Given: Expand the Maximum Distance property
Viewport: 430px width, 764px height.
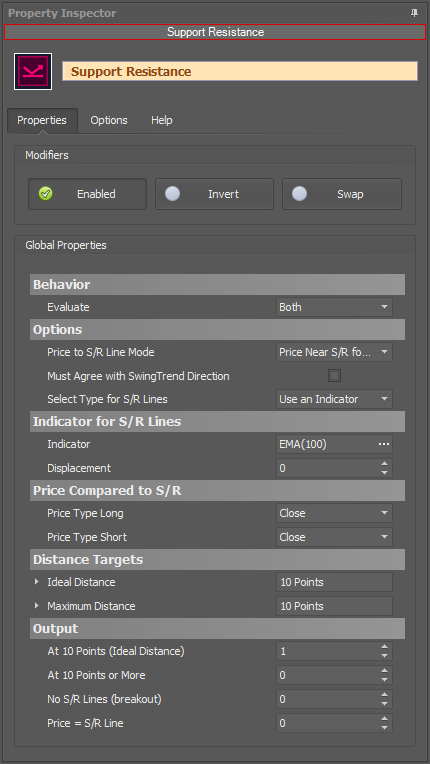Looking at the screenshot, I should click(x=37, y=606).
